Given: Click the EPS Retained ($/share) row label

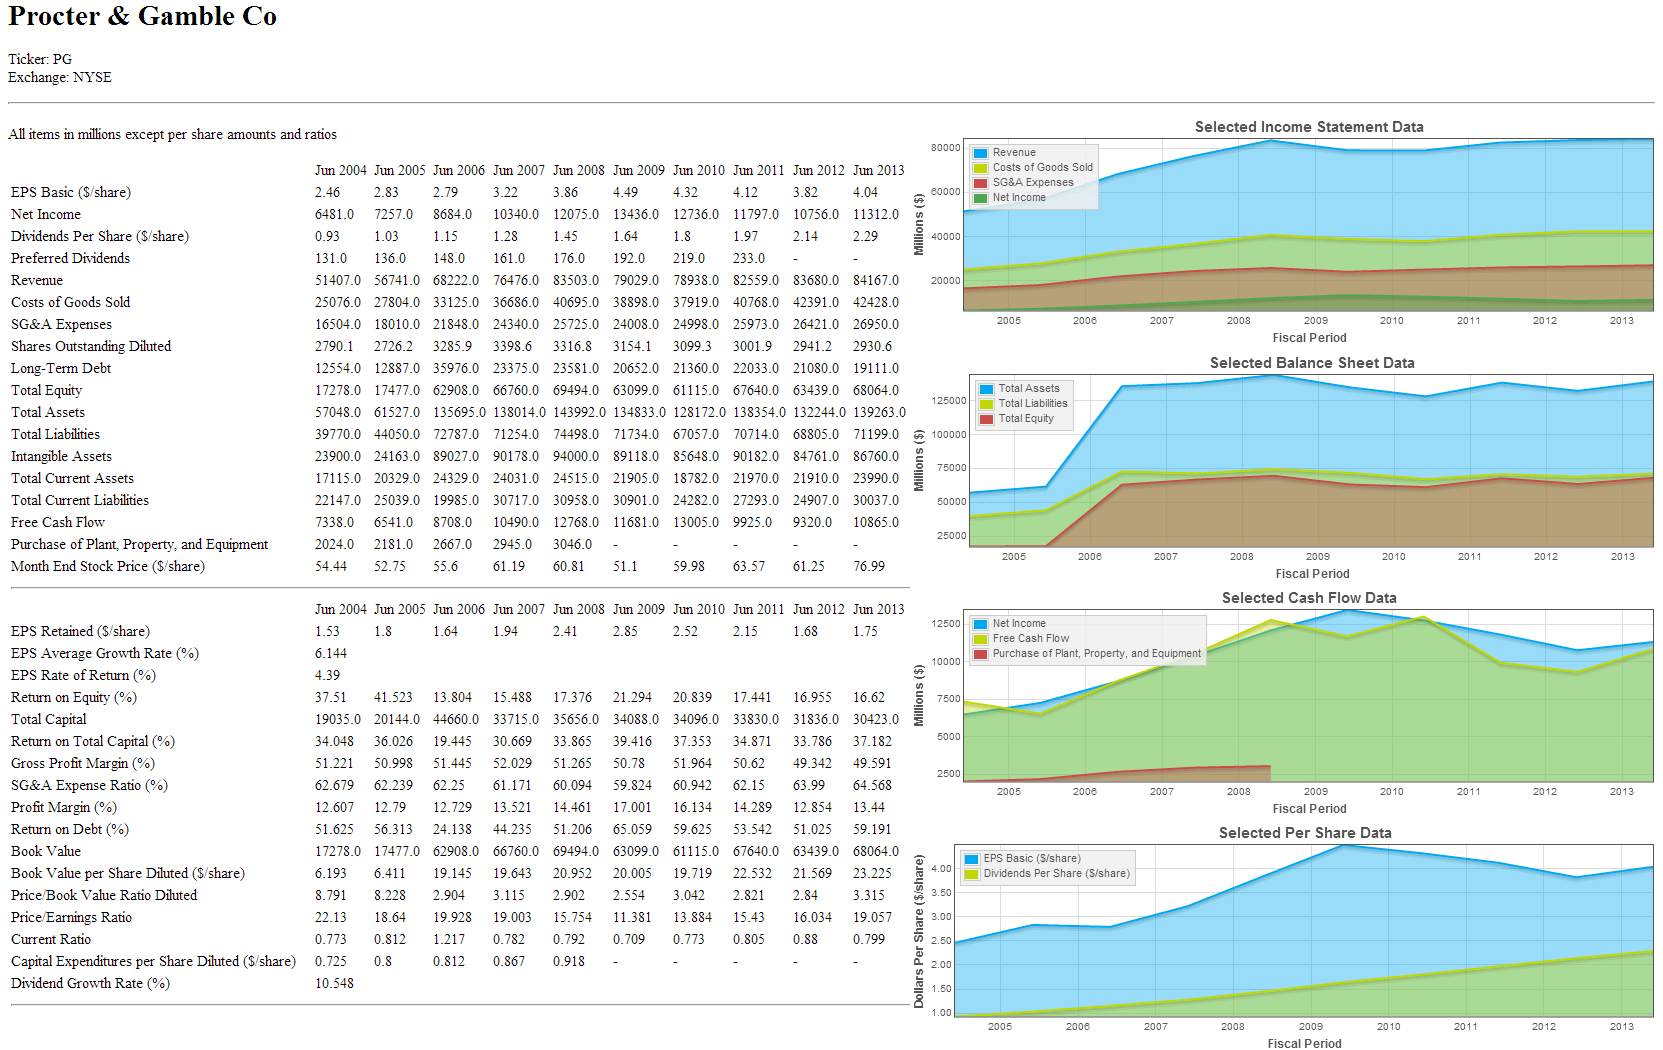Looking at the screenshot, I should click(80, 631).
